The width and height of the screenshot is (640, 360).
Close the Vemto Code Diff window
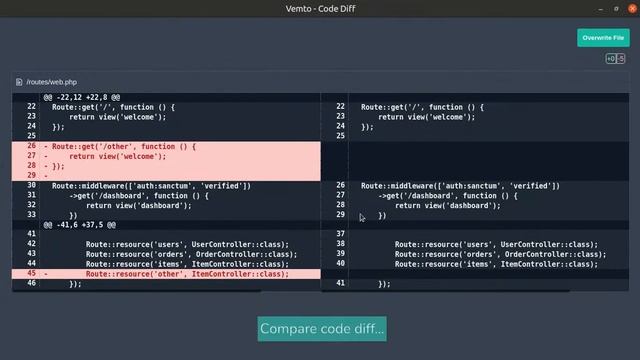pos(632,9)
